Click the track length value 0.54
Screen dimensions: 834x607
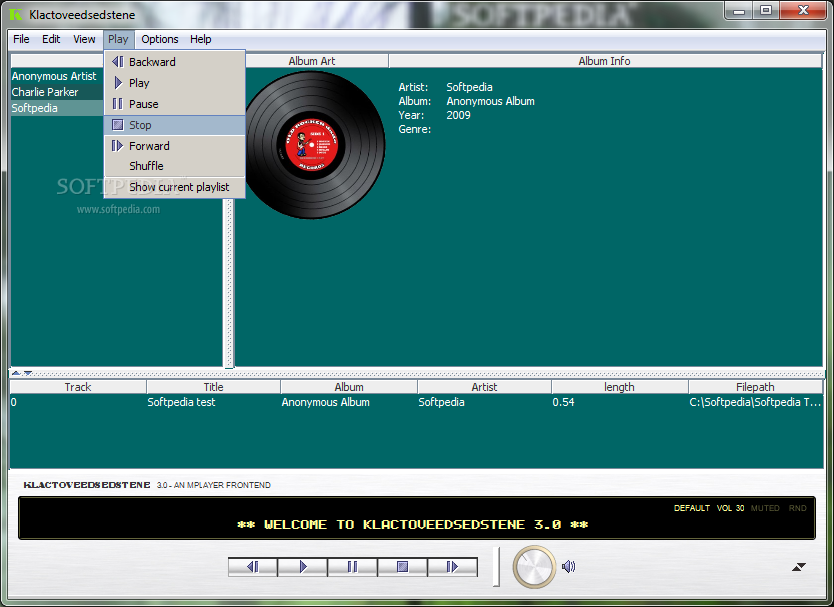point(563,402)
